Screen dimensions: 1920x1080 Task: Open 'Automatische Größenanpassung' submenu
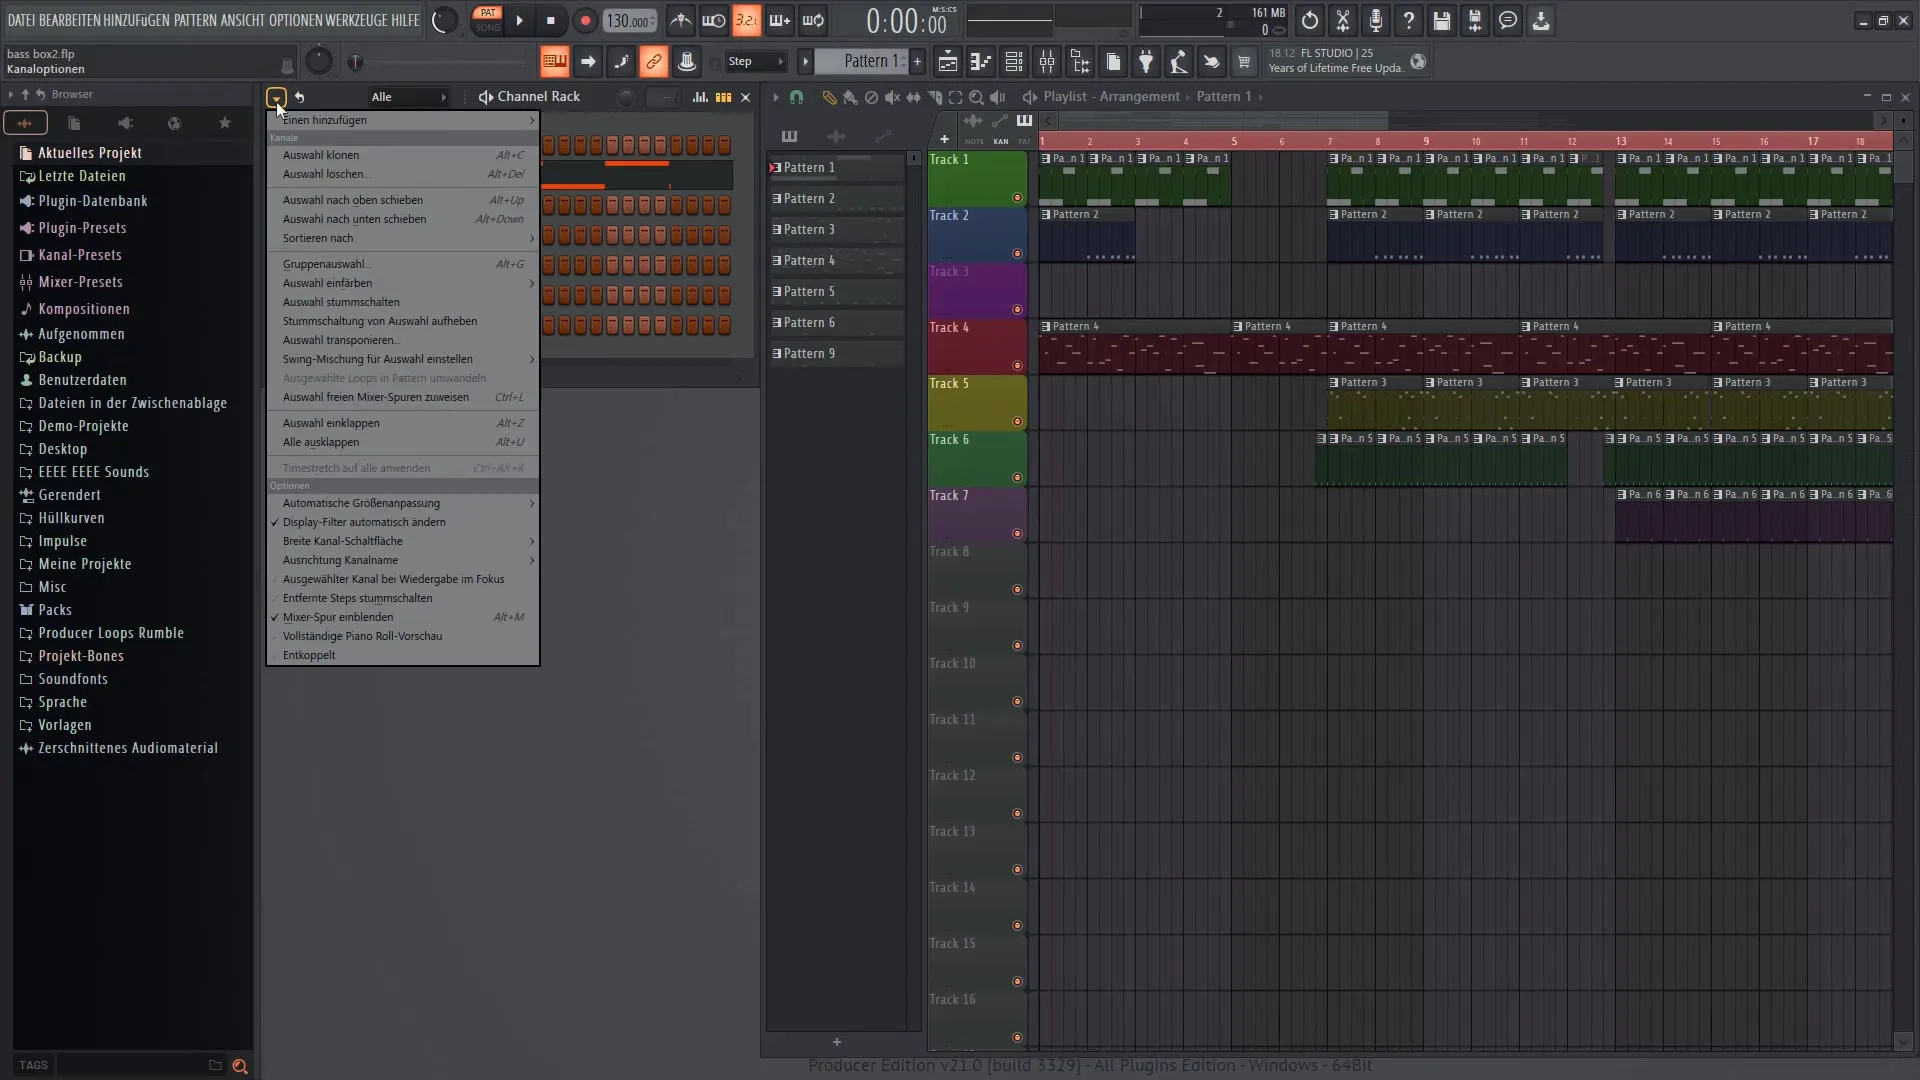(403, 503)
